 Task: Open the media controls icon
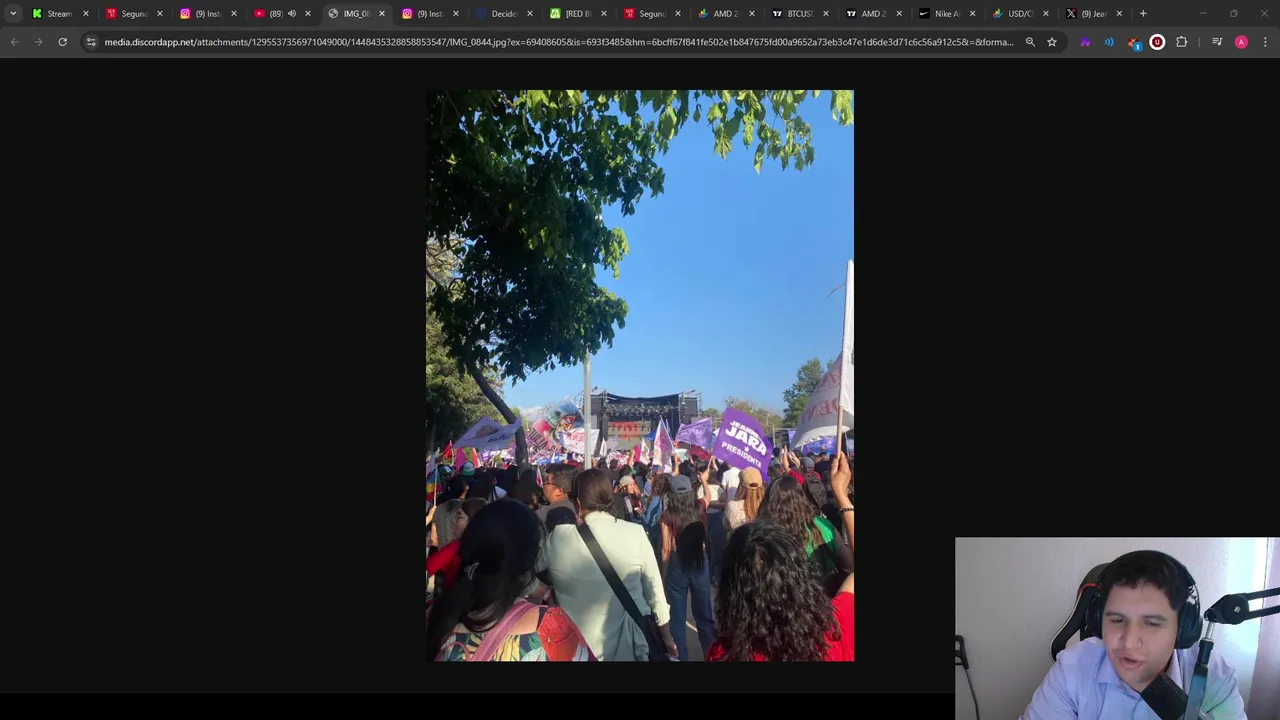1217,42
